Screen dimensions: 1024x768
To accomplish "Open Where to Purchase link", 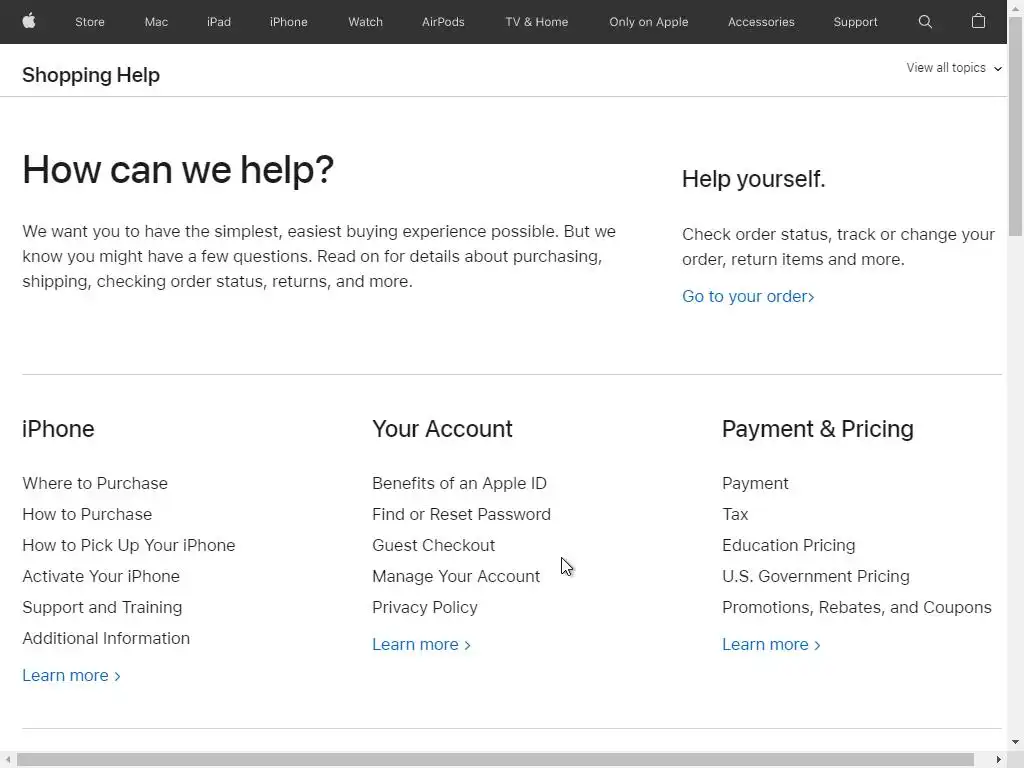I will [95, 483].
